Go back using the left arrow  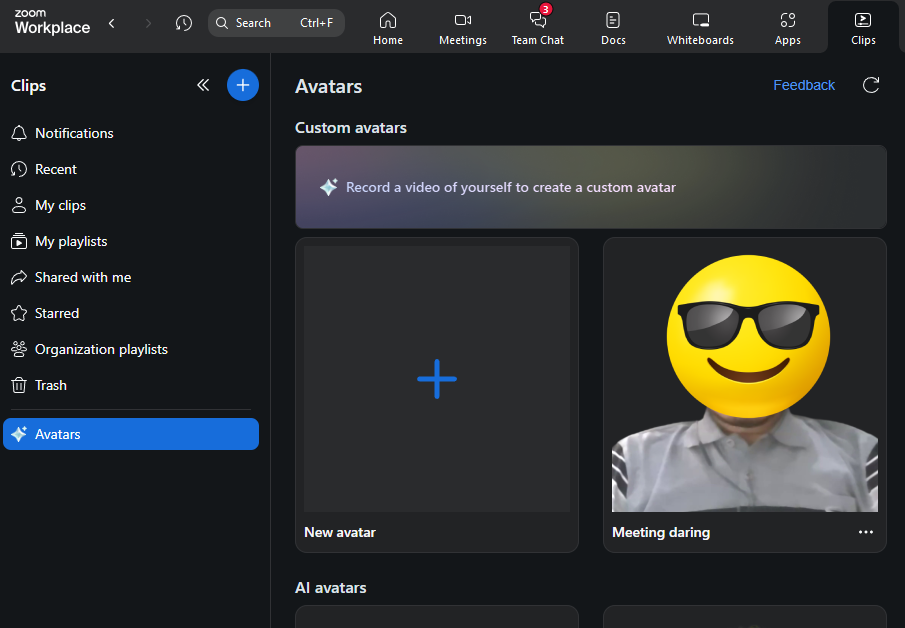[112, 23]
